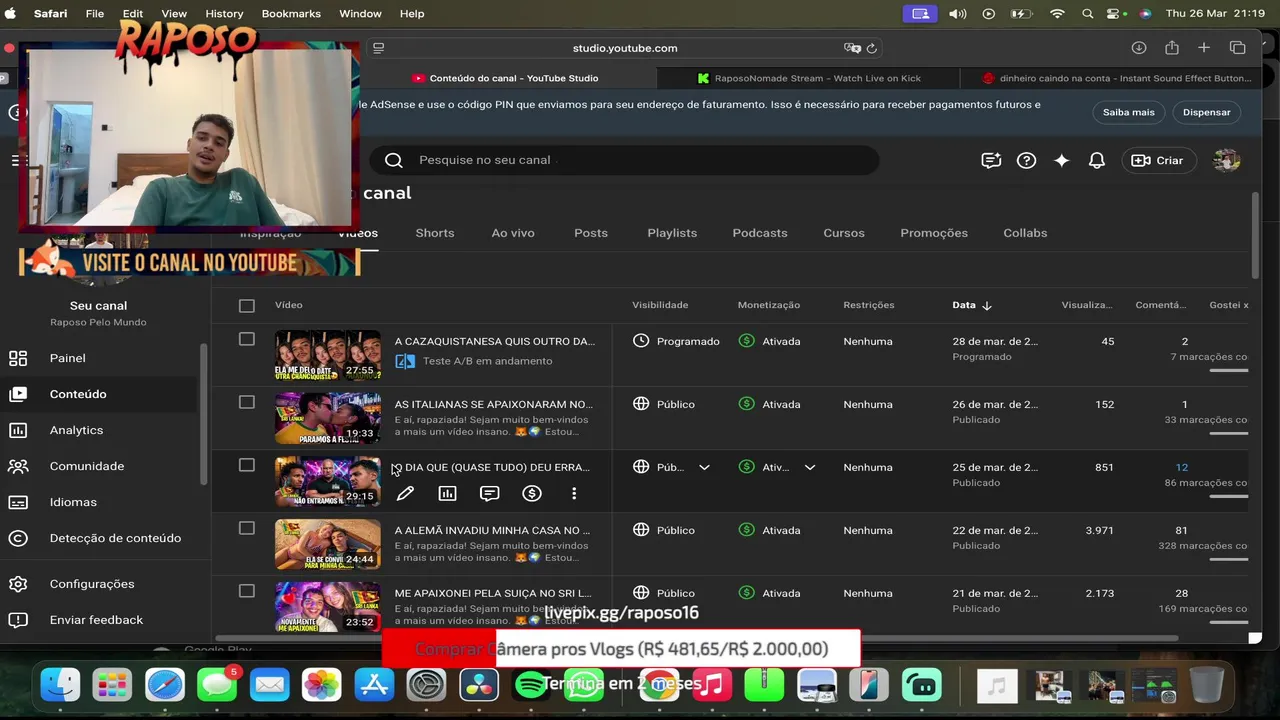Click Safari downloads icon
This screenshot has width=1280, height=720.
(1139, 48)
